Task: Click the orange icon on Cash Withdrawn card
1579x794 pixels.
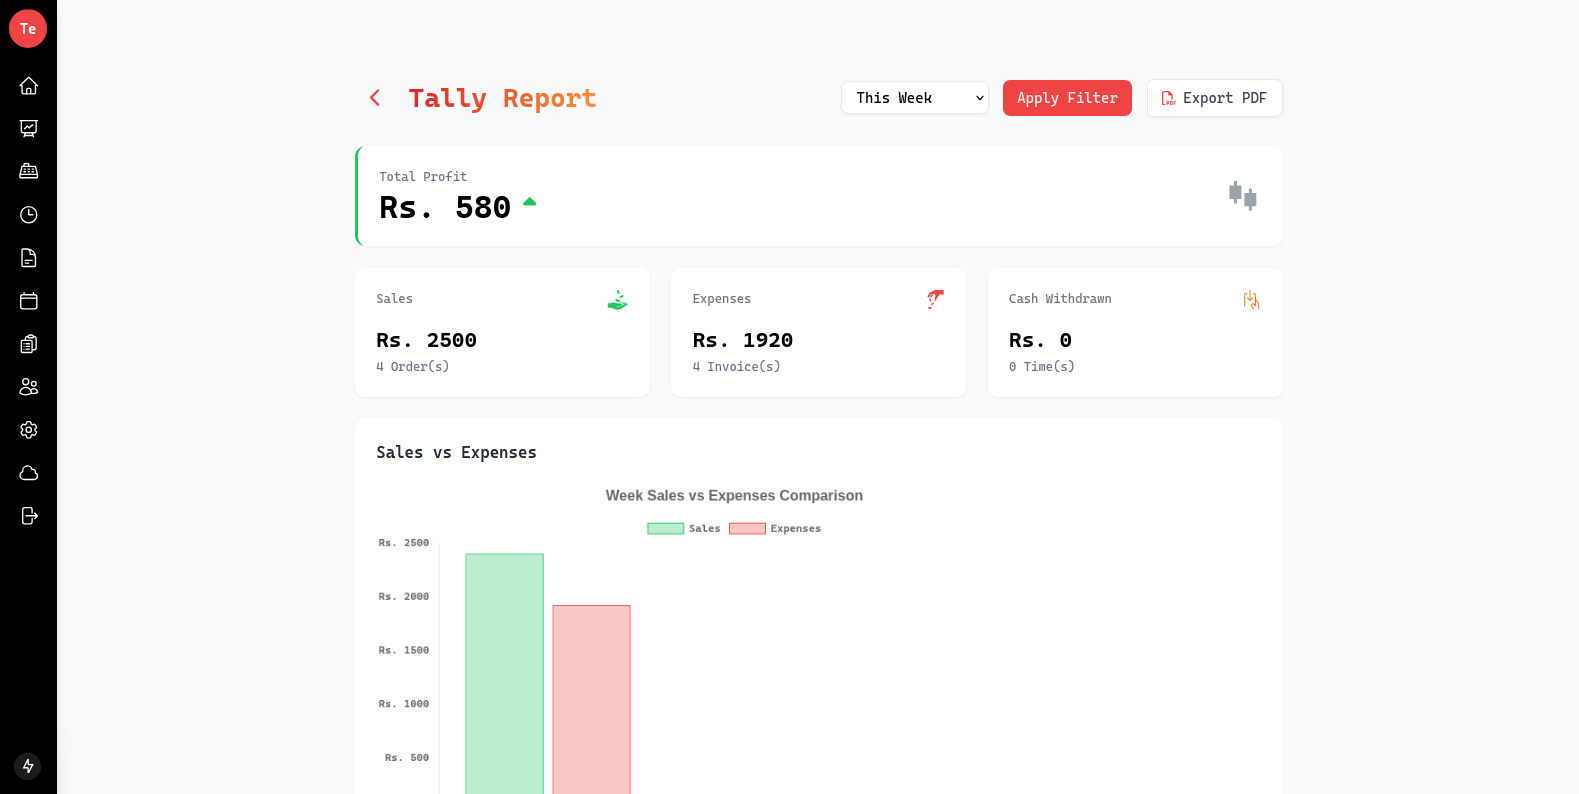Action: pos(1251,300)
